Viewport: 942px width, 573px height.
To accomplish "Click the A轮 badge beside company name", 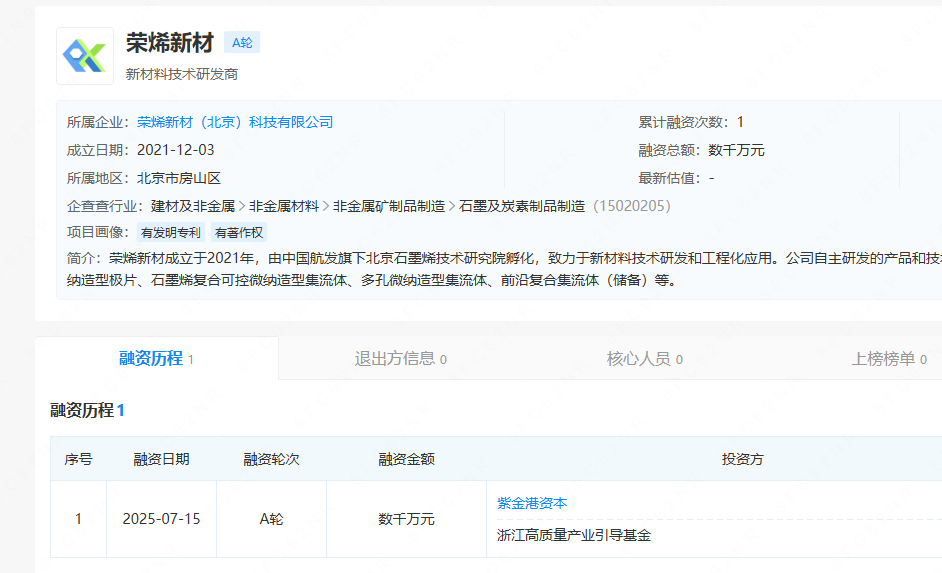I will click(x=242, y=43).
